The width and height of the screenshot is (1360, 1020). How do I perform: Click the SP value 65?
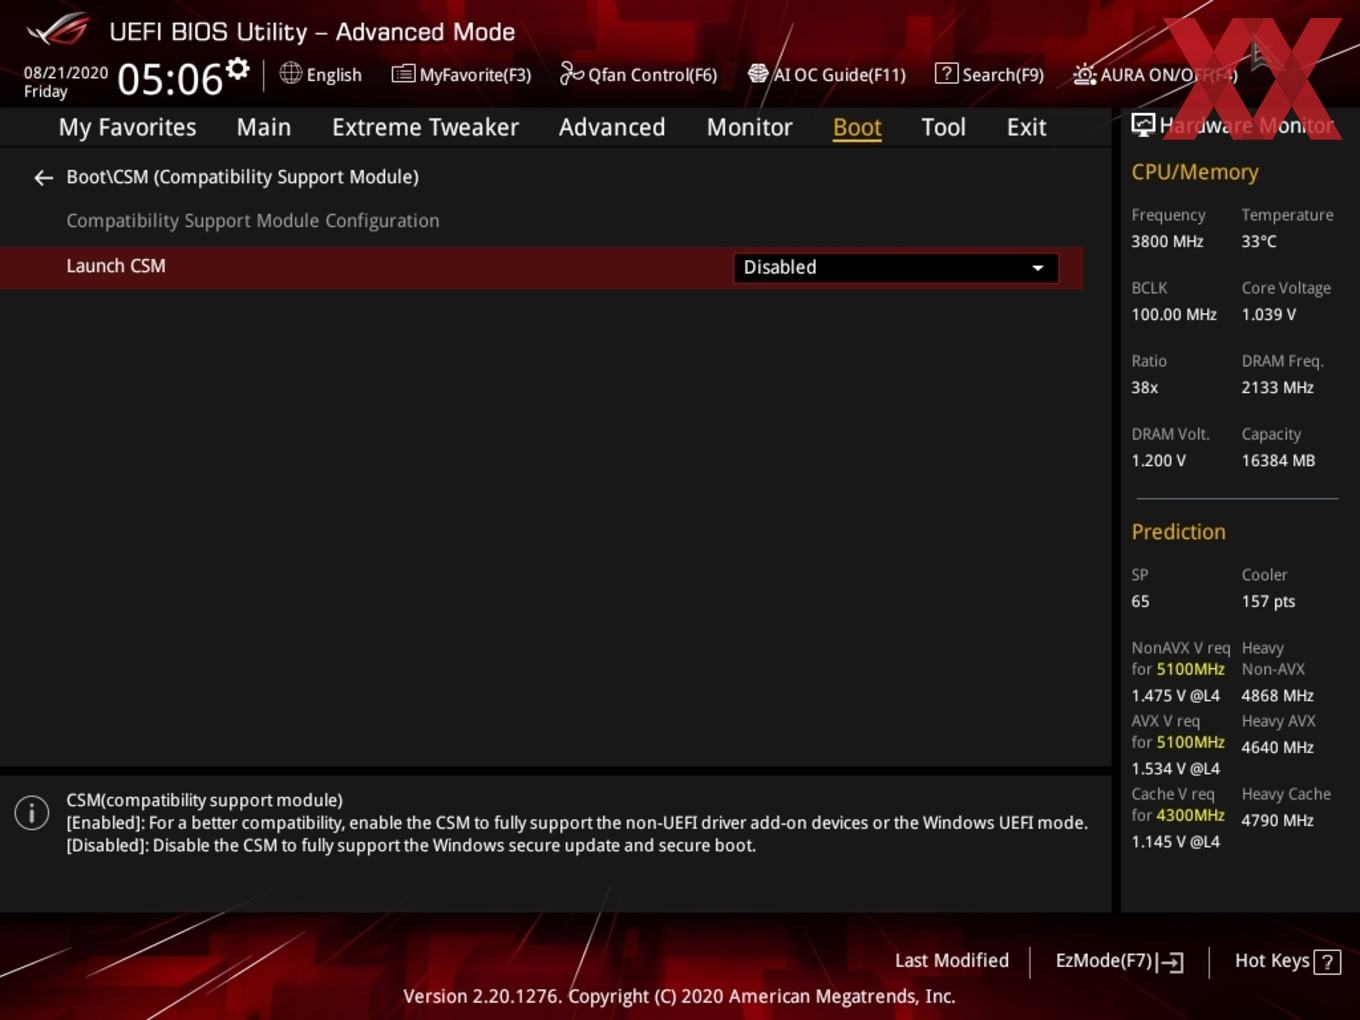[x=1140, y=601]
